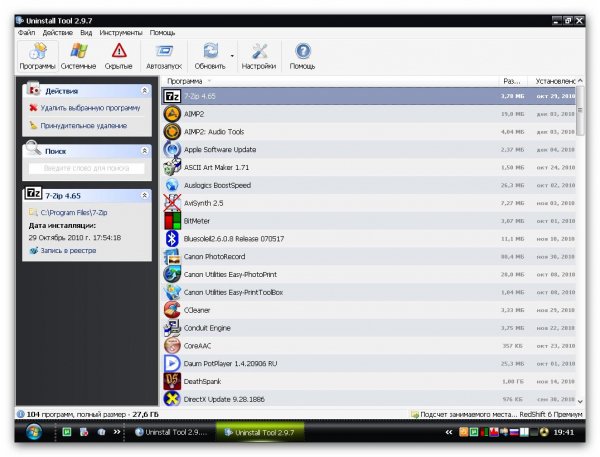Click Удалить выбранную программу

[90, 108]
